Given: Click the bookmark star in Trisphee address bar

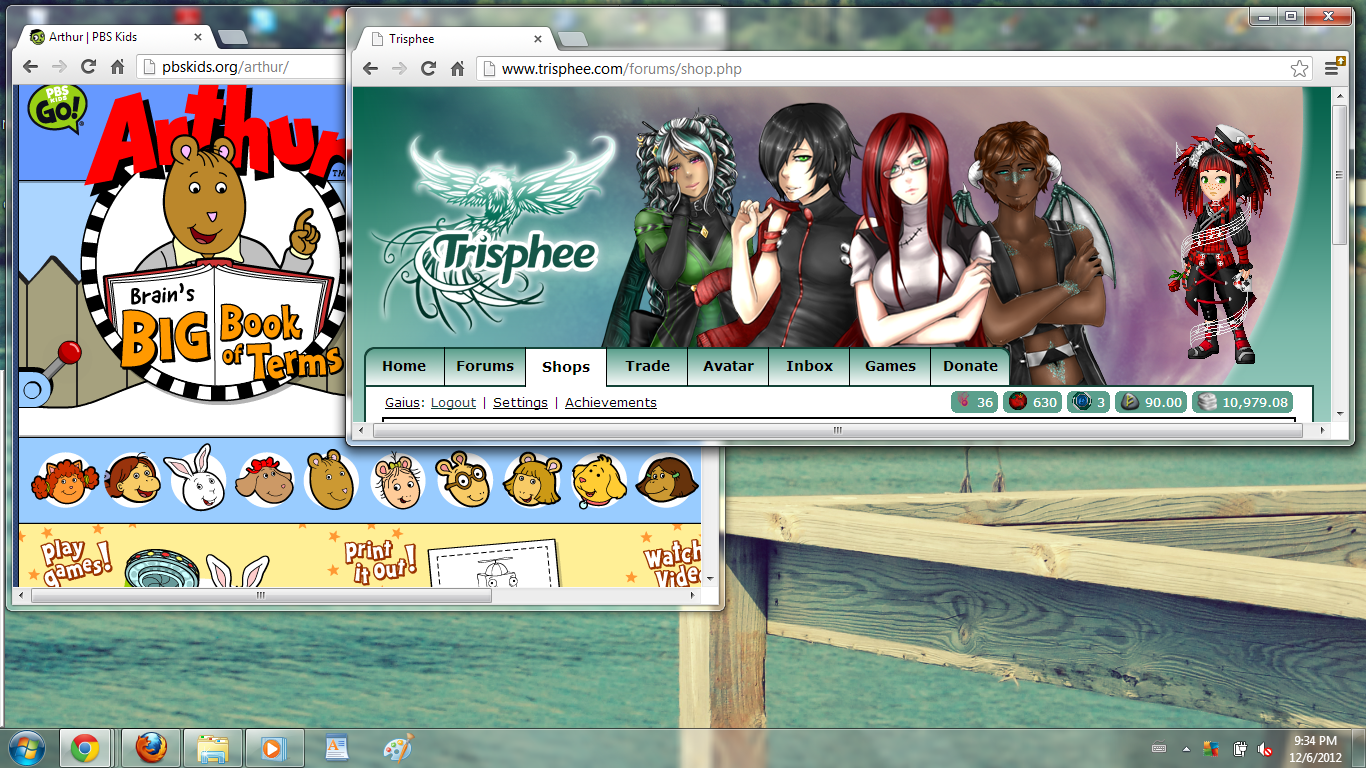Looking at the screenshot, I should tap(1299, 69).
